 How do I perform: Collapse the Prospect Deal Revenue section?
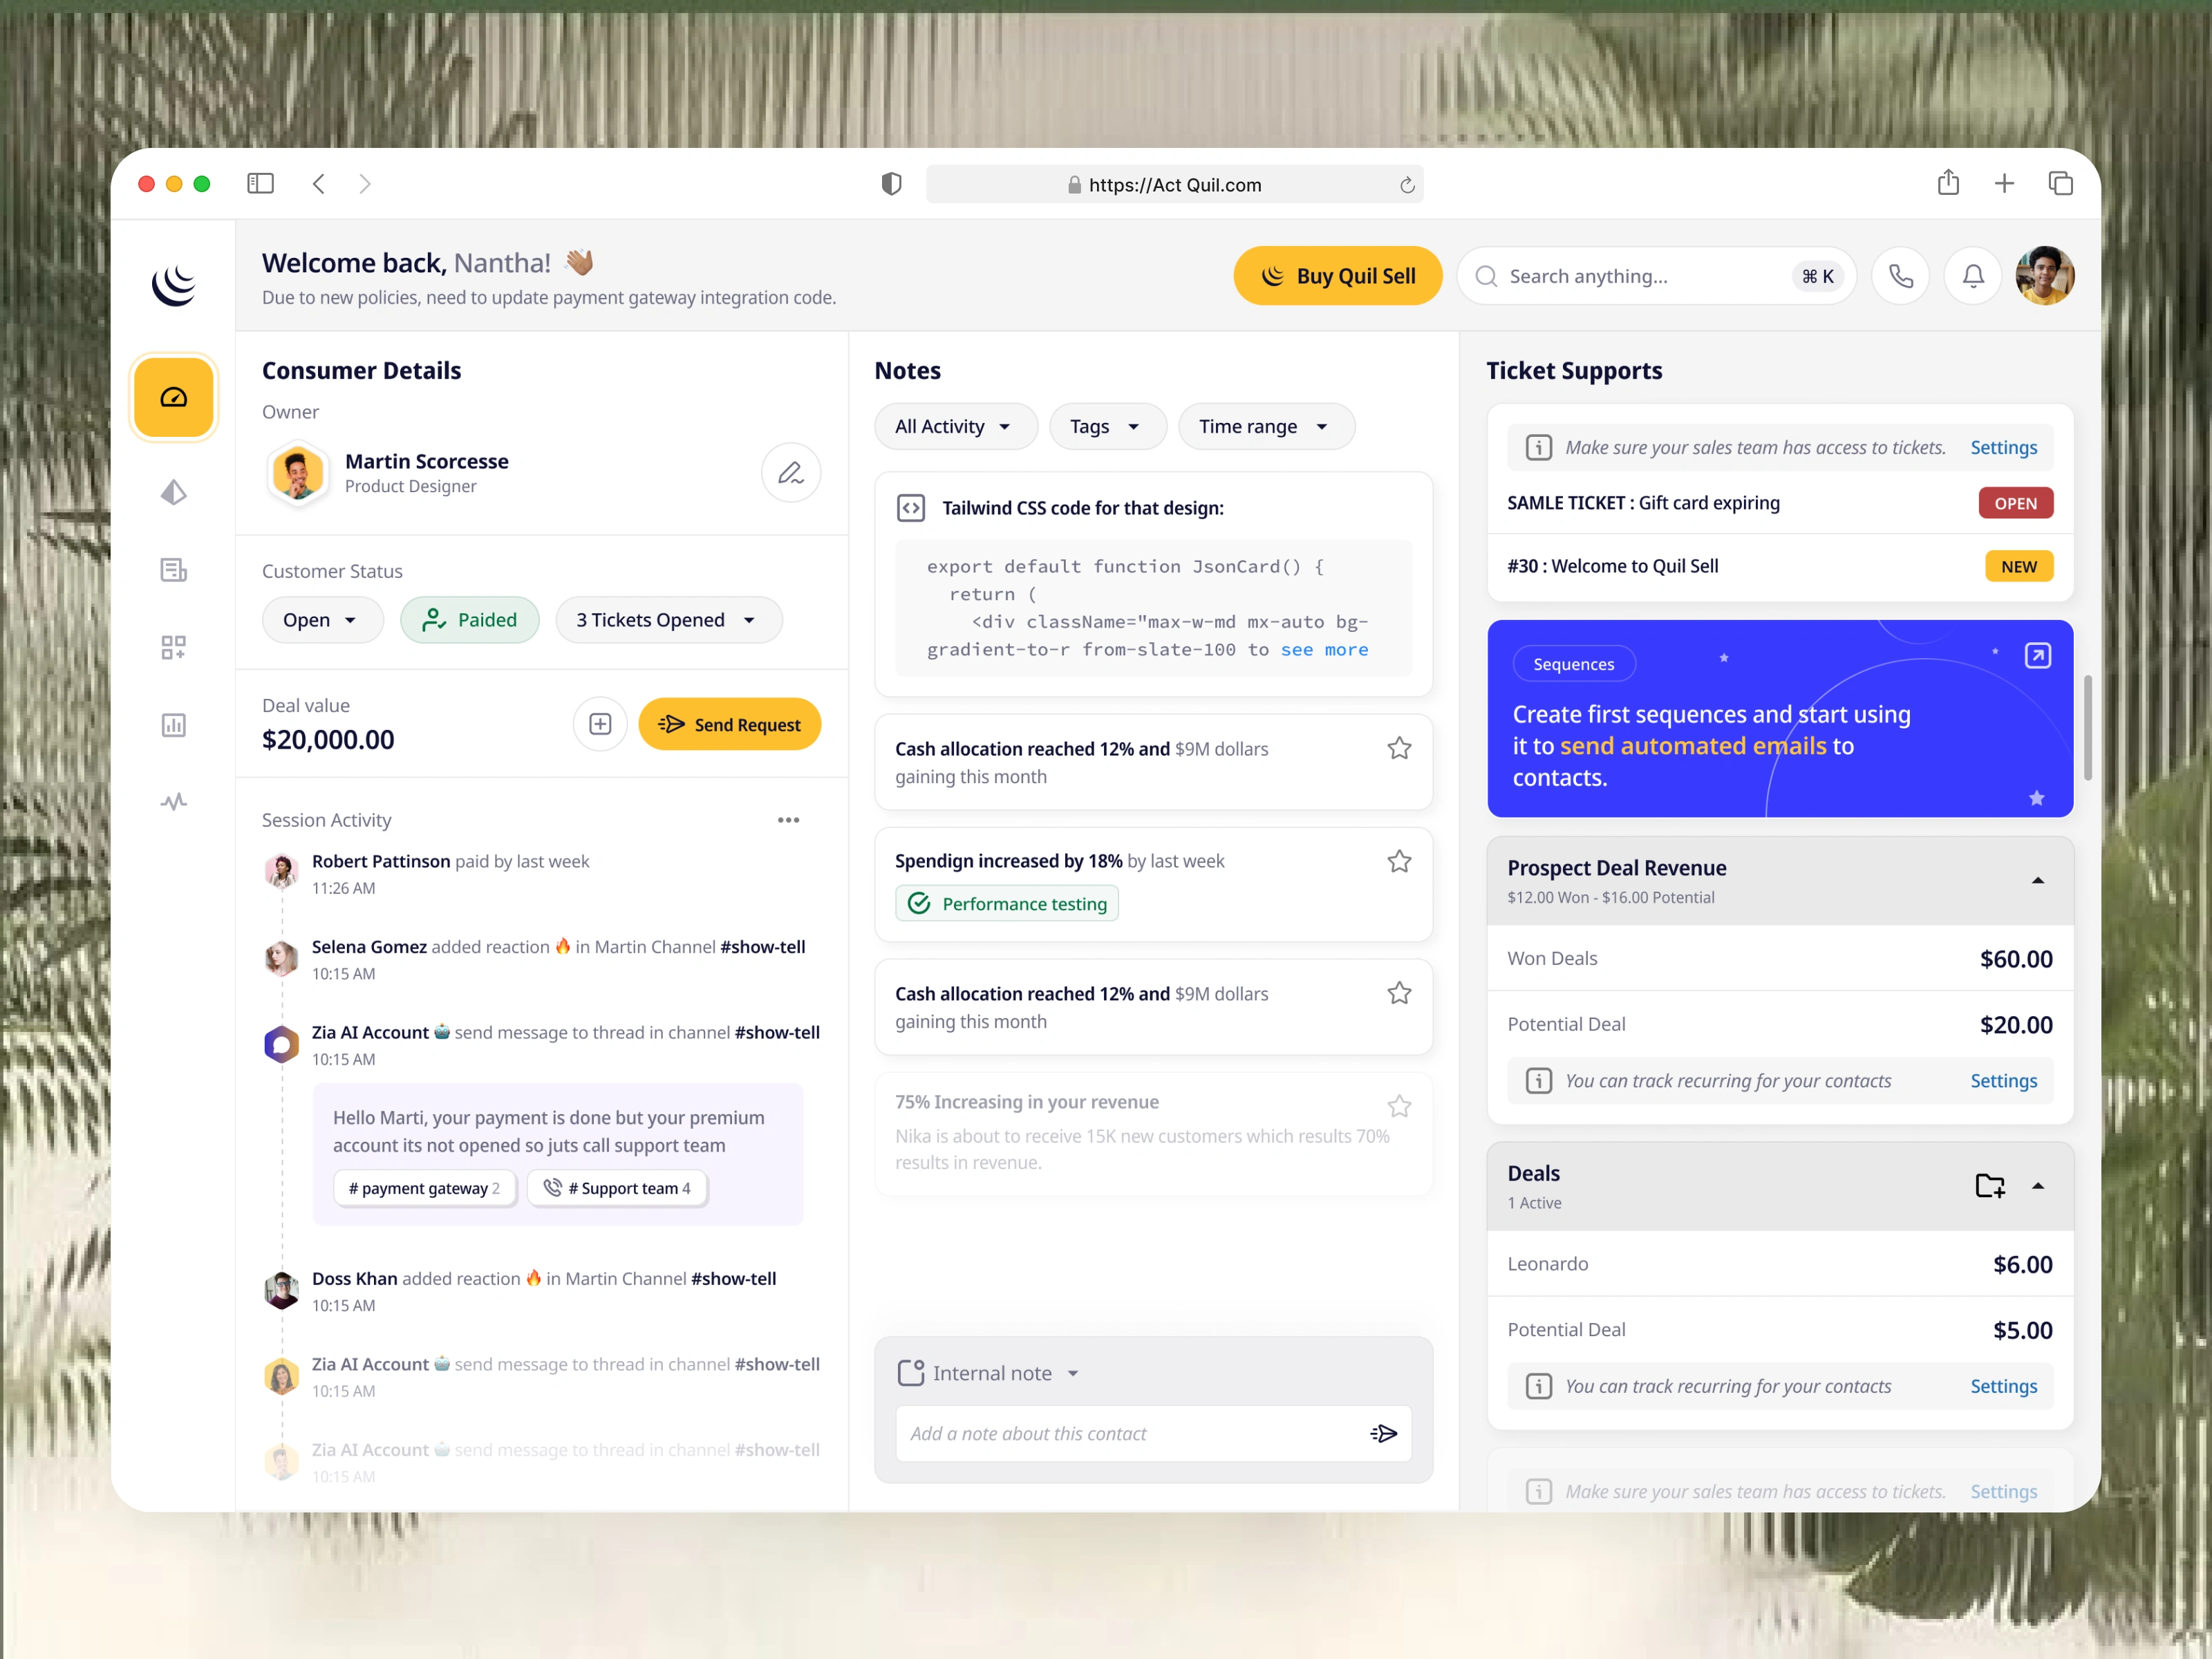(2037, 881)
